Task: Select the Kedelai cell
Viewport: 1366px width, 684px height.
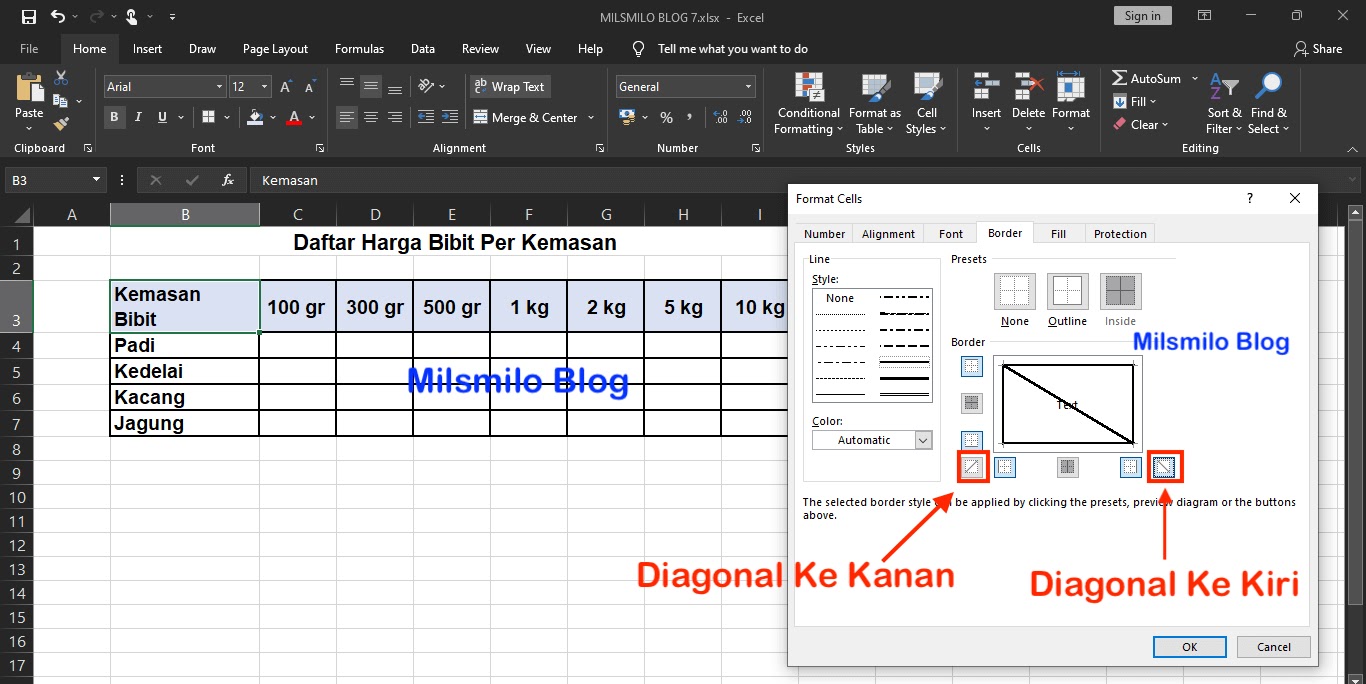Action: click(185, 371)
